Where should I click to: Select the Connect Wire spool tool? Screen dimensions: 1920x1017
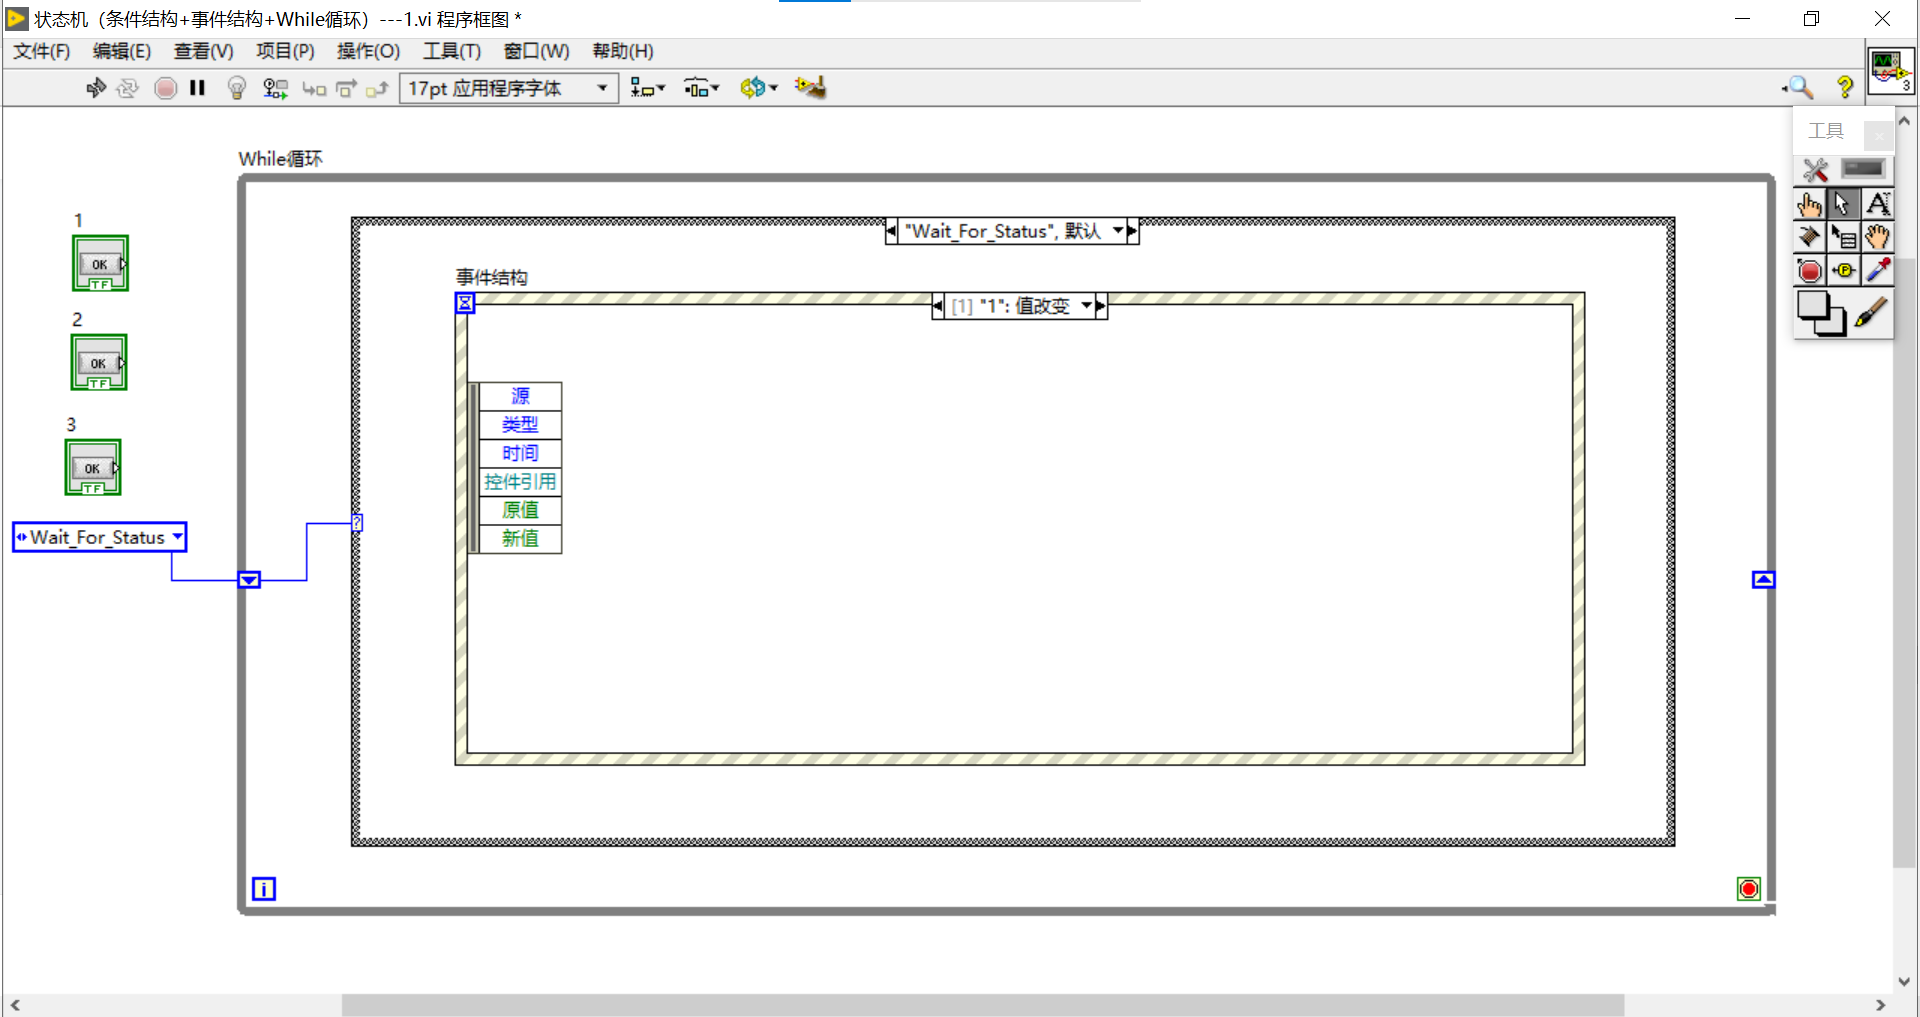coord(1810,237)
